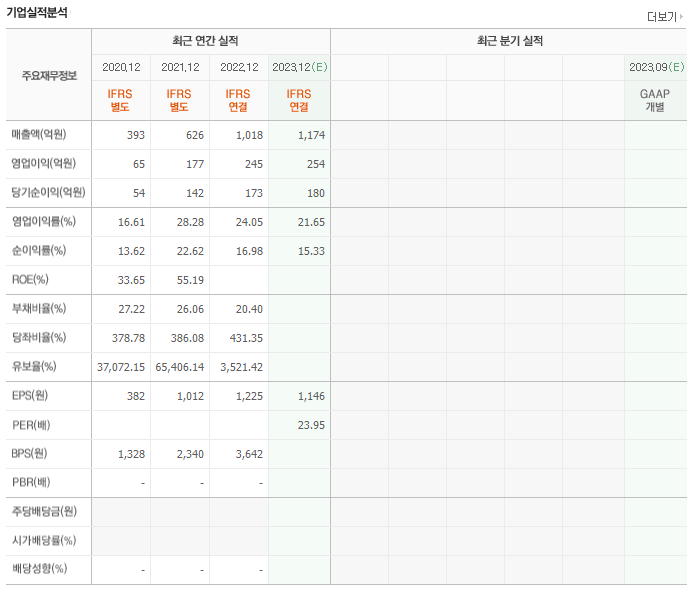Image resolution: width=687 pixels, height=589 pixels.
Task: Click the 유보율(%) row label
Action: 34,366
